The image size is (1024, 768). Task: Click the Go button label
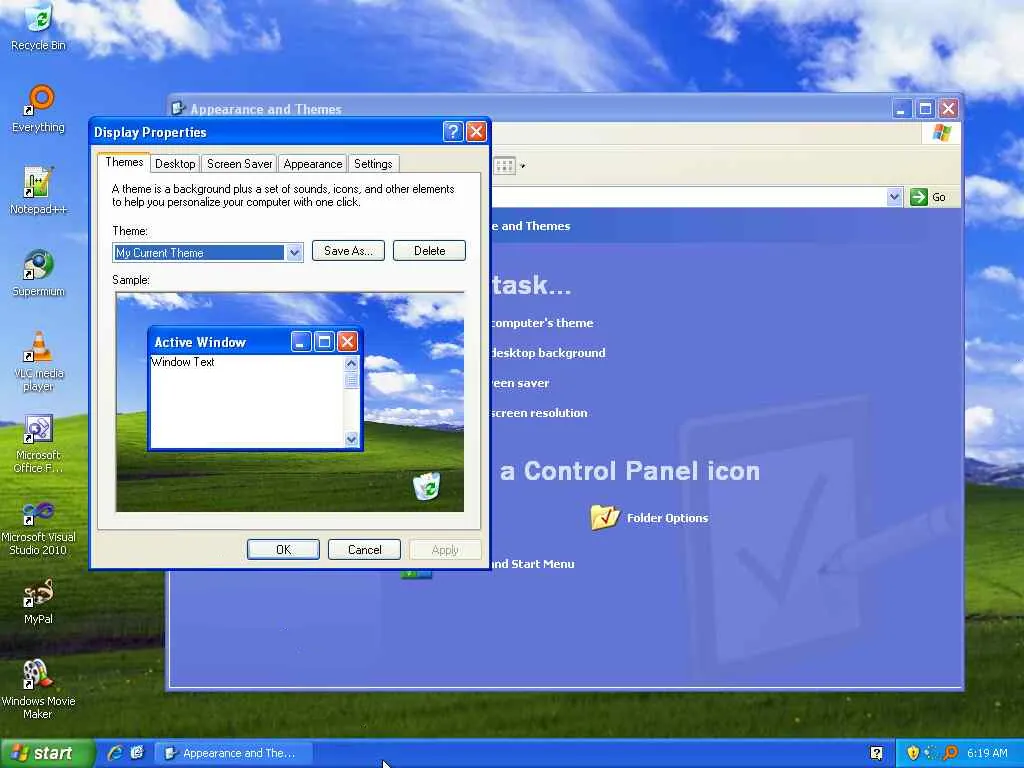938,197
